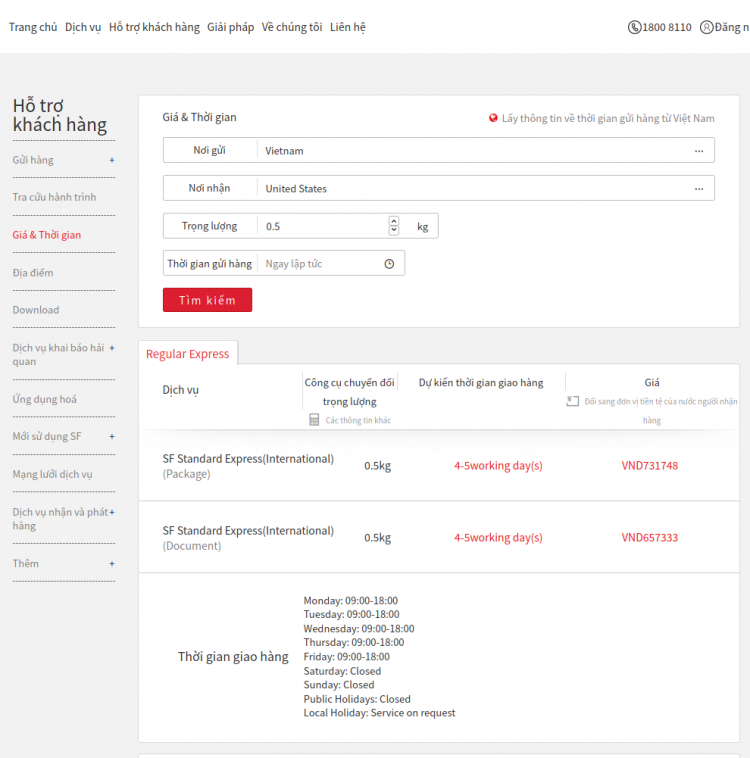
Task: Click the red Tìm kiếm button
Action: pyautogui.click(x=207, y=300)
